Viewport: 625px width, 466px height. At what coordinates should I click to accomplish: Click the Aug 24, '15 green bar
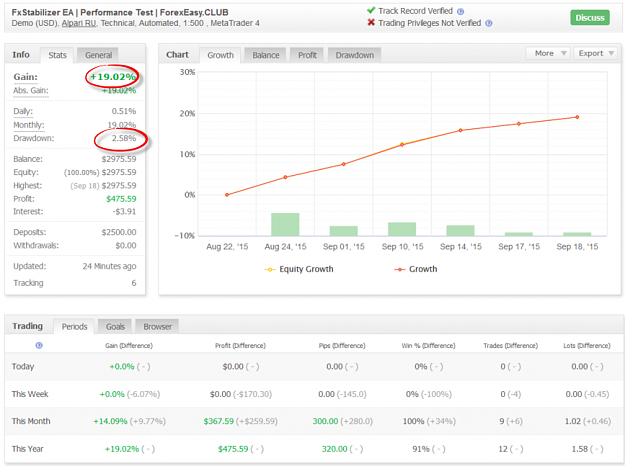pyautogui.click(x=285, y=224)
